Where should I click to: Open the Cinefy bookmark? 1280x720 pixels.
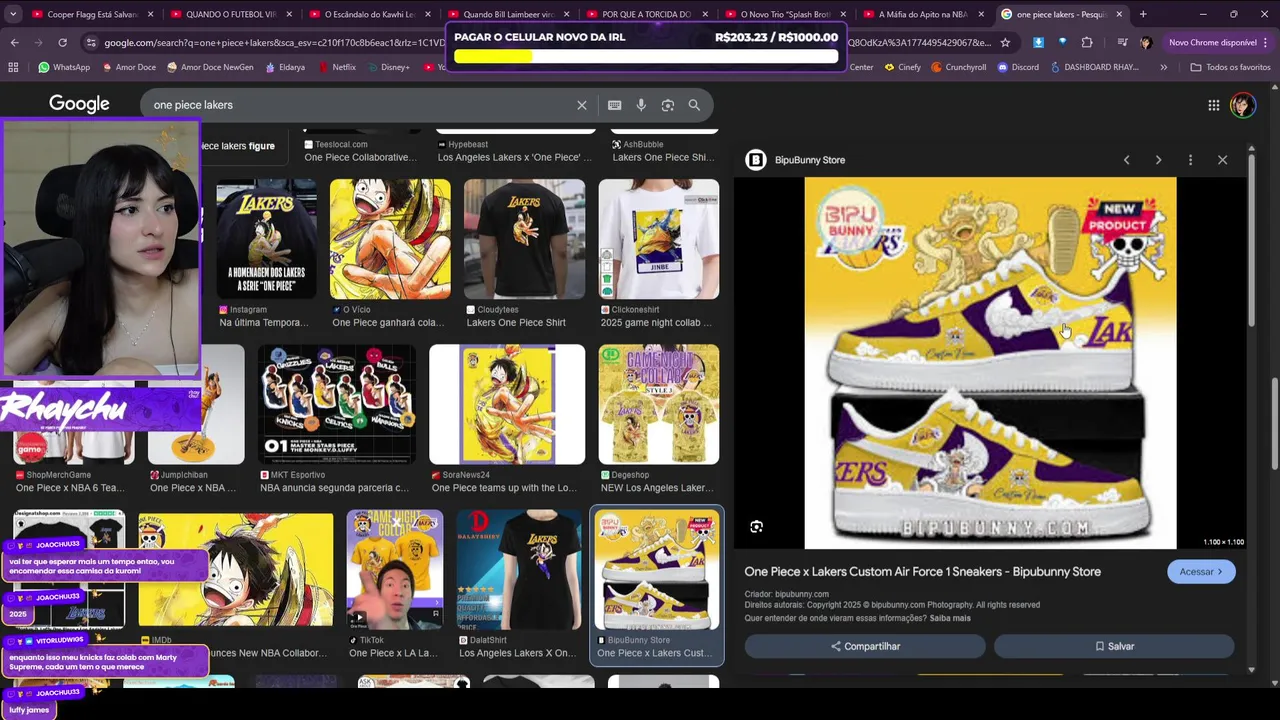coord(902,67)
